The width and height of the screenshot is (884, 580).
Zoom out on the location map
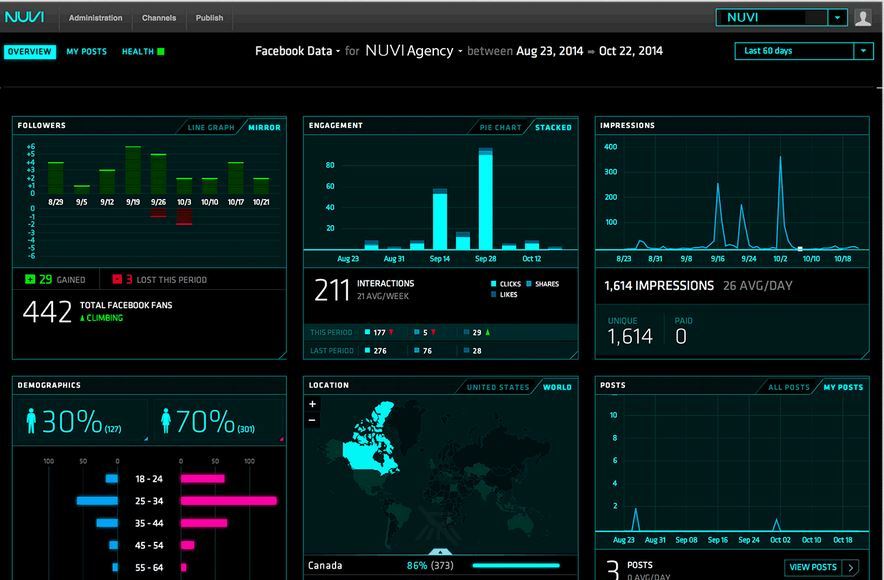tap(312, 420)
